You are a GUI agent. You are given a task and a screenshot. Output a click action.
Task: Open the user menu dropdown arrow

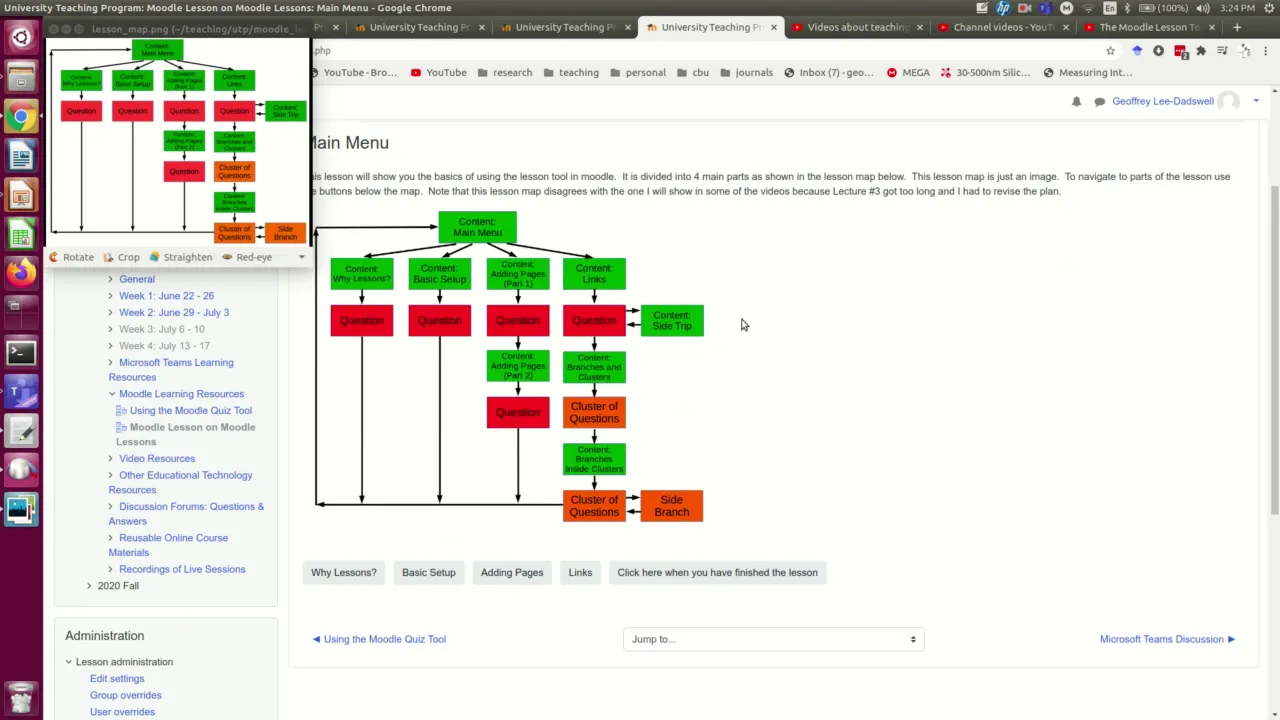coord(1256,101)
